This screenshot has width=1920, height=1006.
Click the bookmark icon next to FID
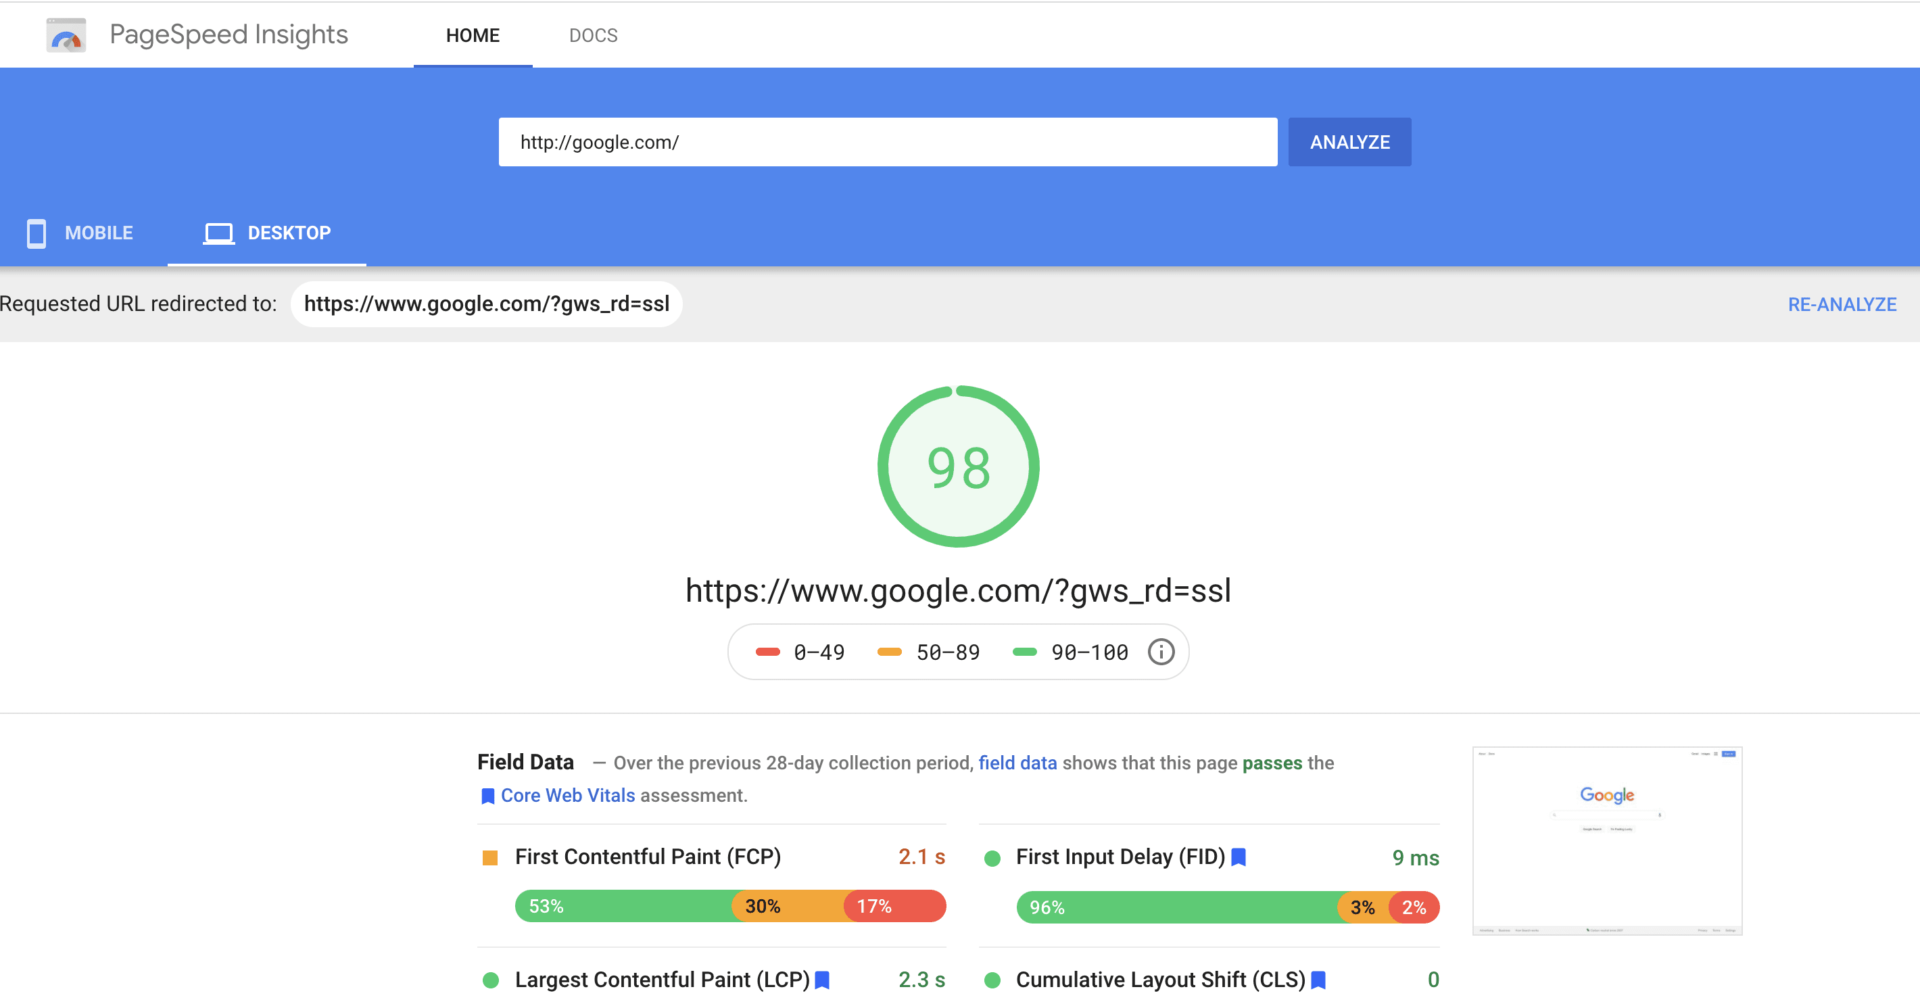click(1239, 857)
